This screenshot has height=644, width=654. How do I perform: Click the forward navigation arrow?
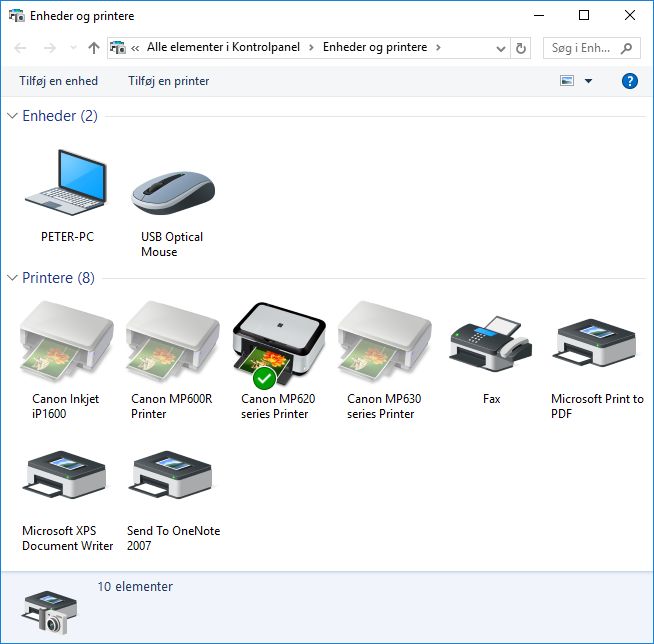coord(50,48)
